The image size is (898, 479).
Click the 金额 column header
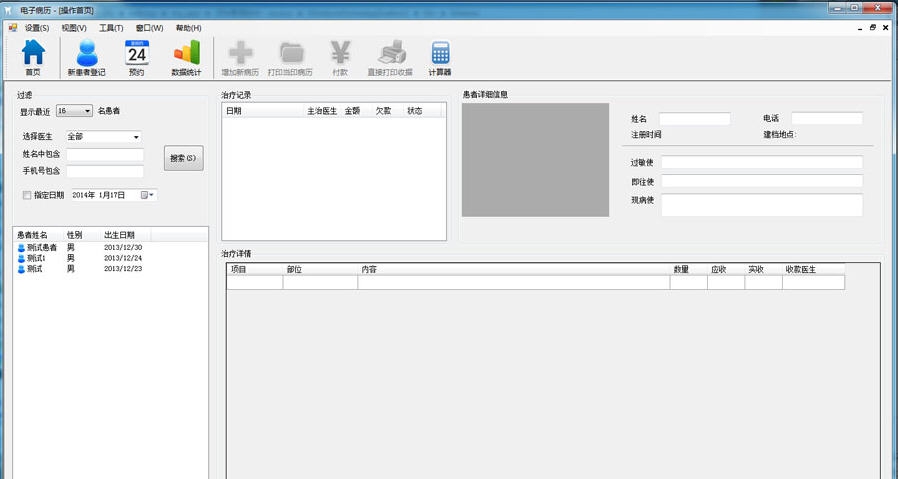(x=356, y=111)
